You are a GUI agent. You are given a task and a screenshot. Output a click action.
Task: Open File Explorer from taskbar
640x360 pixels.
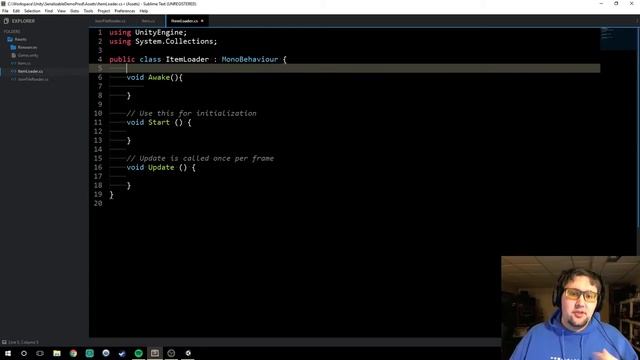pyautogui.click(x=57, y=353)
